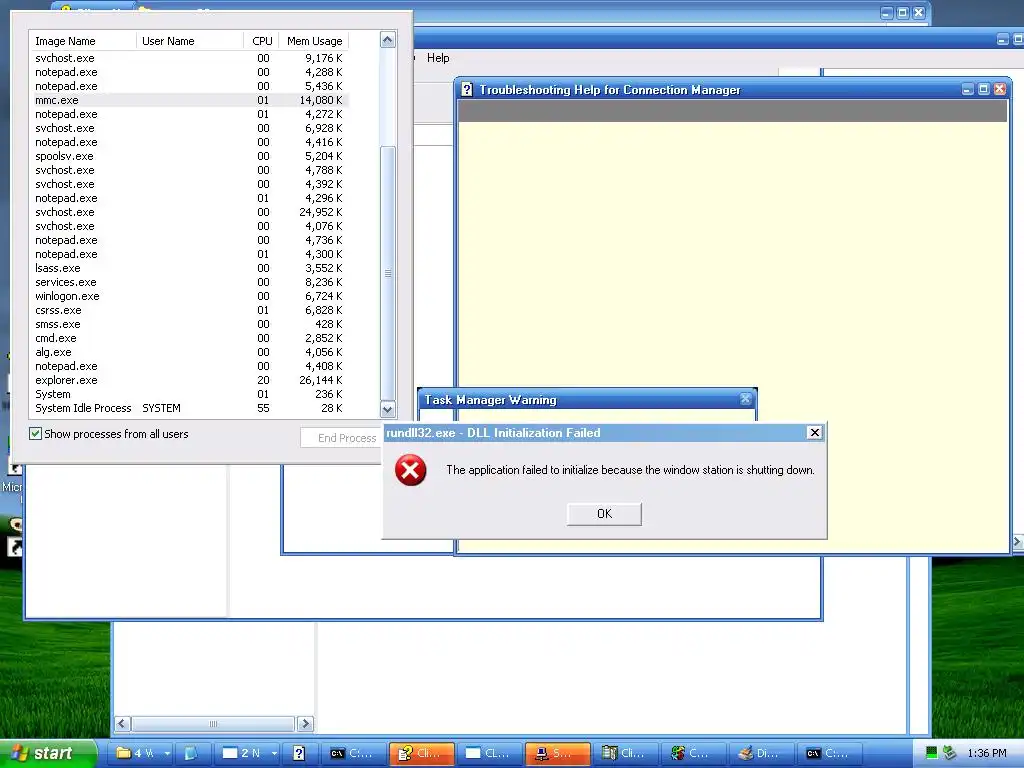Expand the 4 W taskbar group dropdown arrow
1024x768 pixels.
pyautogui.click(x=167, y=753)
